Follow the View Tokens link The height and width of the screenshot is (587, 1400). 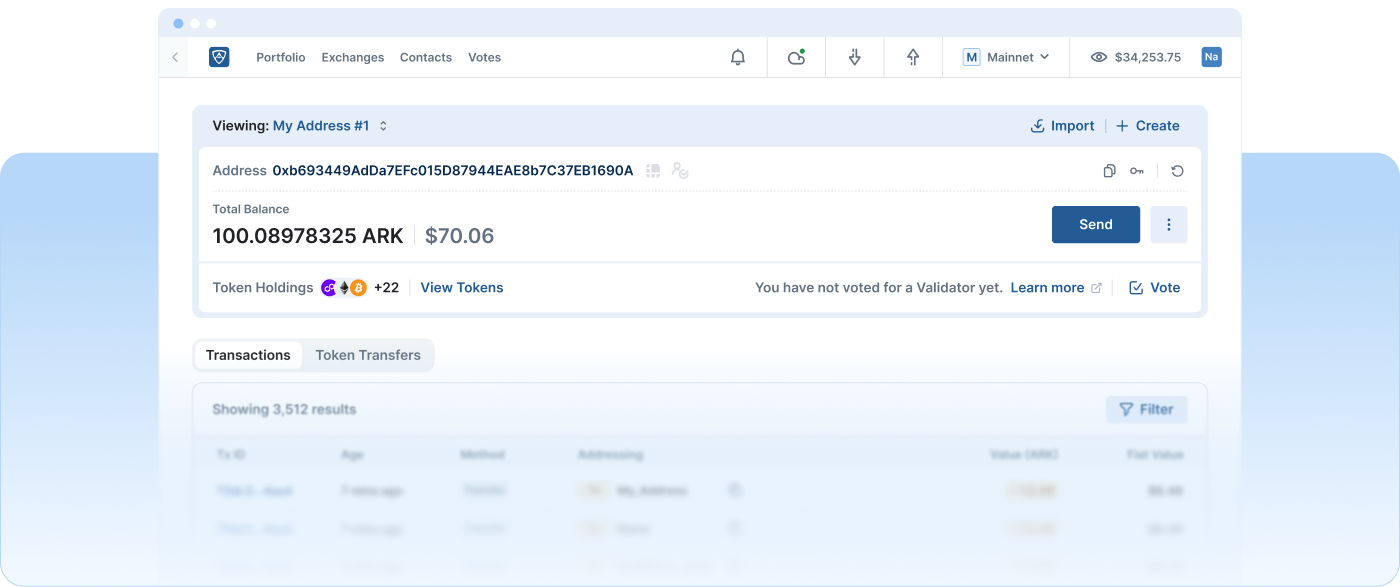[461, 288]
